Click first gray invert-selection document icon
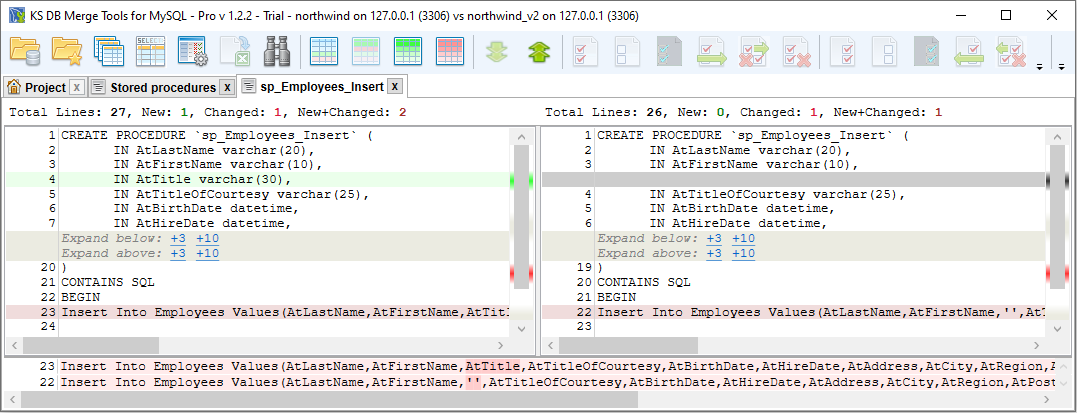The image size is (1077, 413). tap(671, 52)
